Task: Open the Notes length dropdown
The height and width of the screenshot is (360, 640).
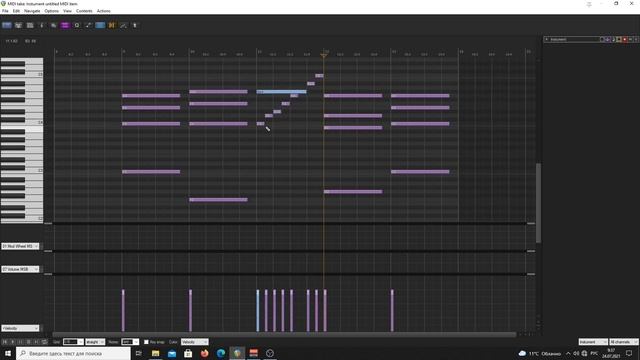Action: pos(130,342)
